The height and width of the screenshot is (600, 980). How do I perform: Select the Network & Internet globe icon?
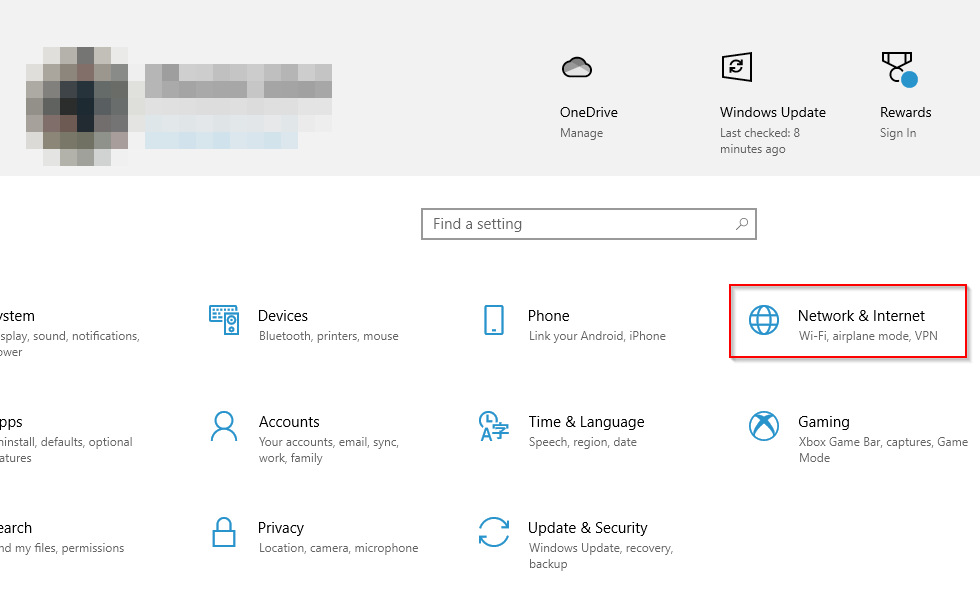click(x=764, y=320)
